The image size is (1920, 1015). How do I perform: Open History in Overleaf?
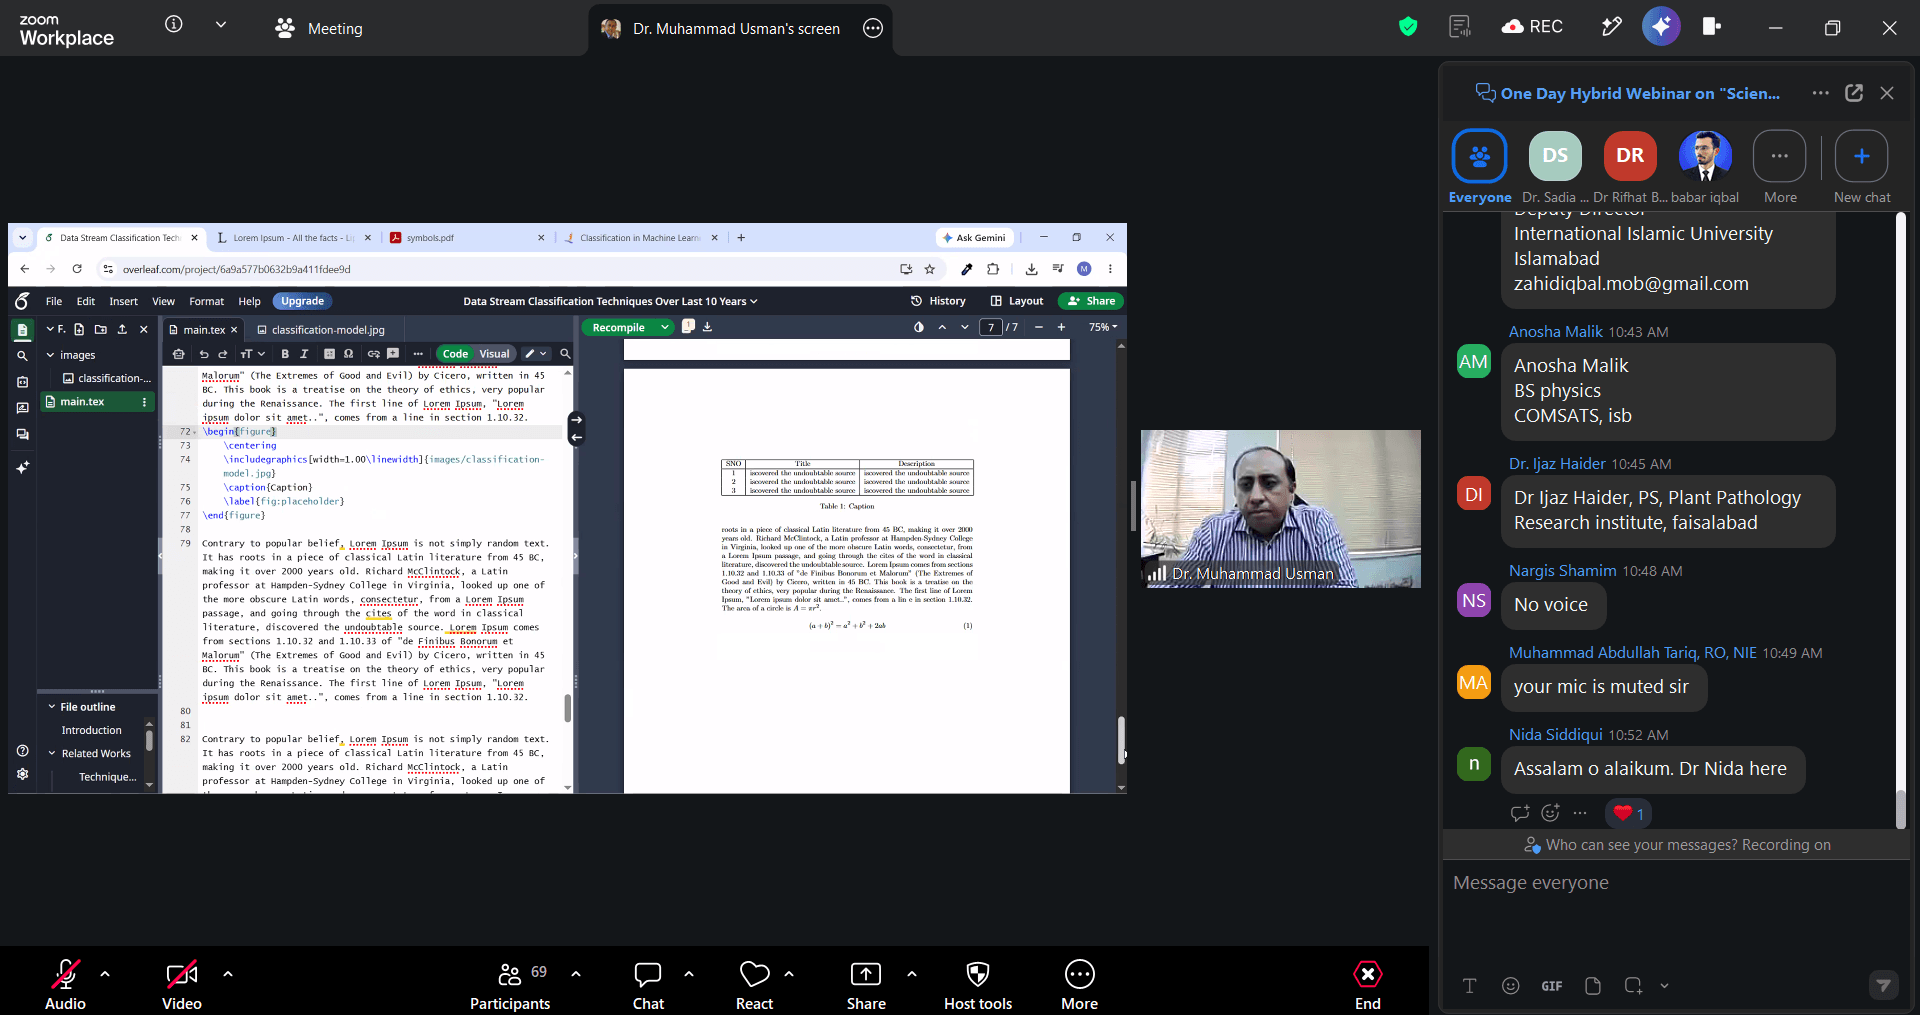[x=938, y=301]
